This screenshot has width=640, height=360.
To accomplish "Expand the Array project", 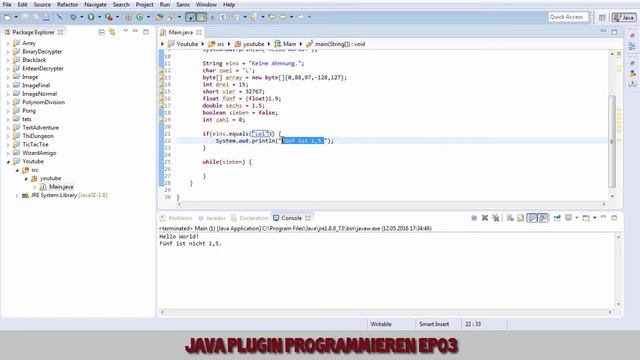I will (x=8, y=43).
